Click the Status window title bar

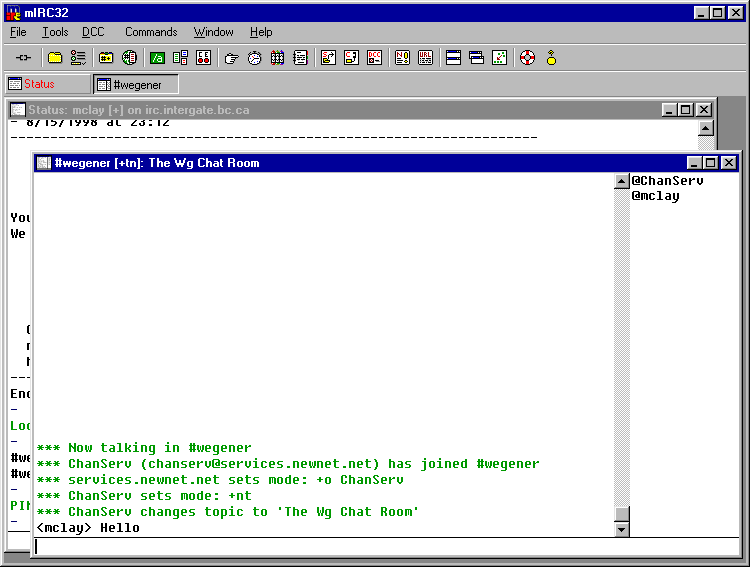click(361, 110)
